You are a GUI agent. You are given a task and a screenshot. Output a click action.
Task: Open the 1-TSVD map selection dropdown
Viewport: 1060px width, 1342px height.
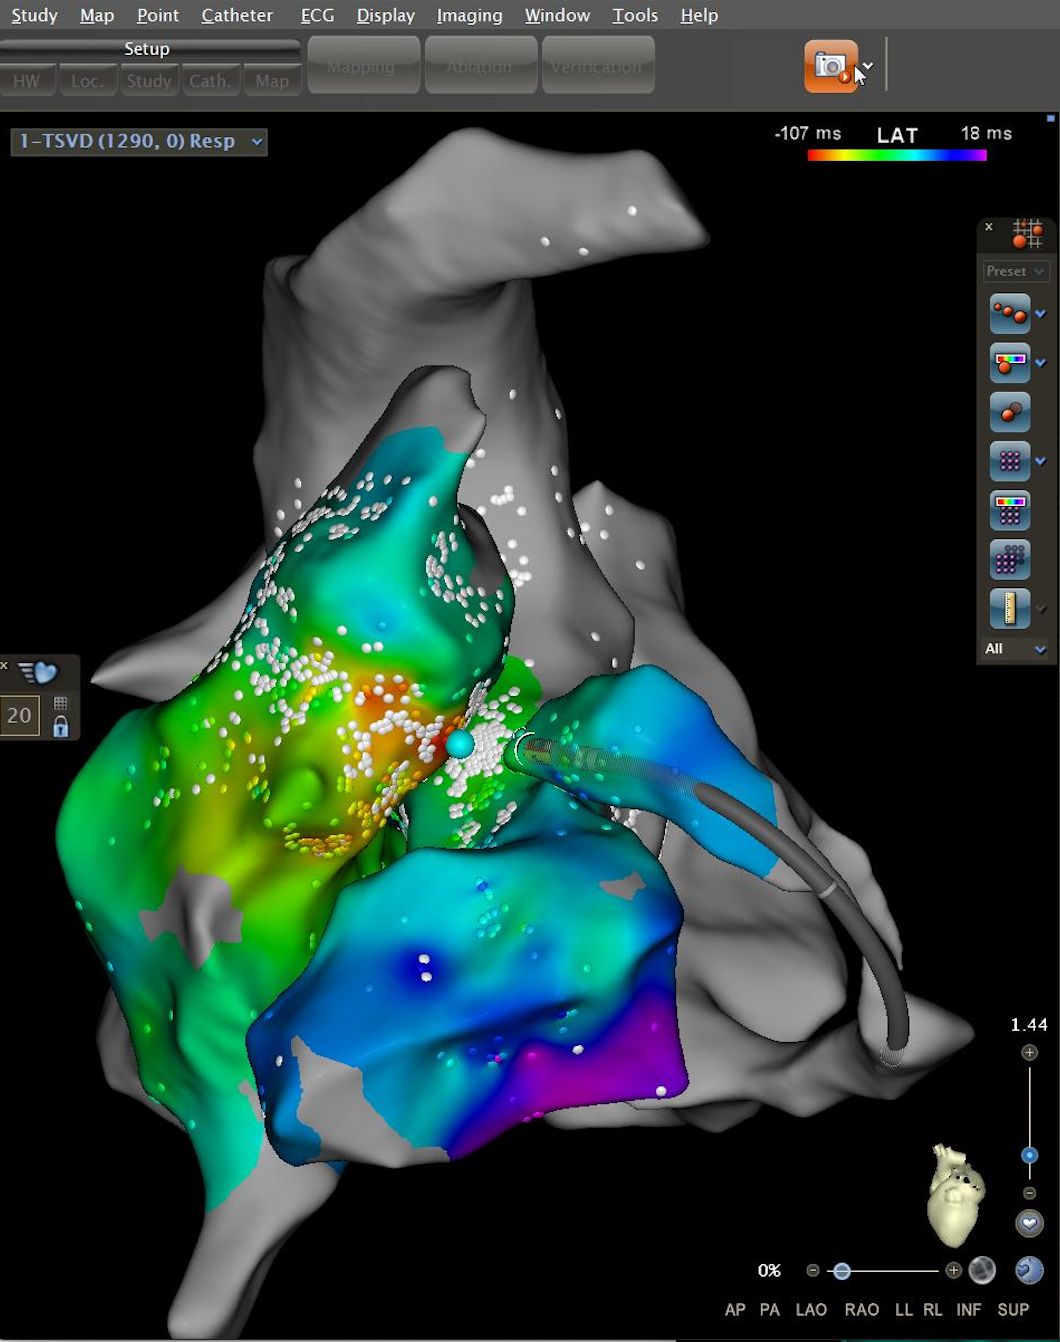point(139,141)
